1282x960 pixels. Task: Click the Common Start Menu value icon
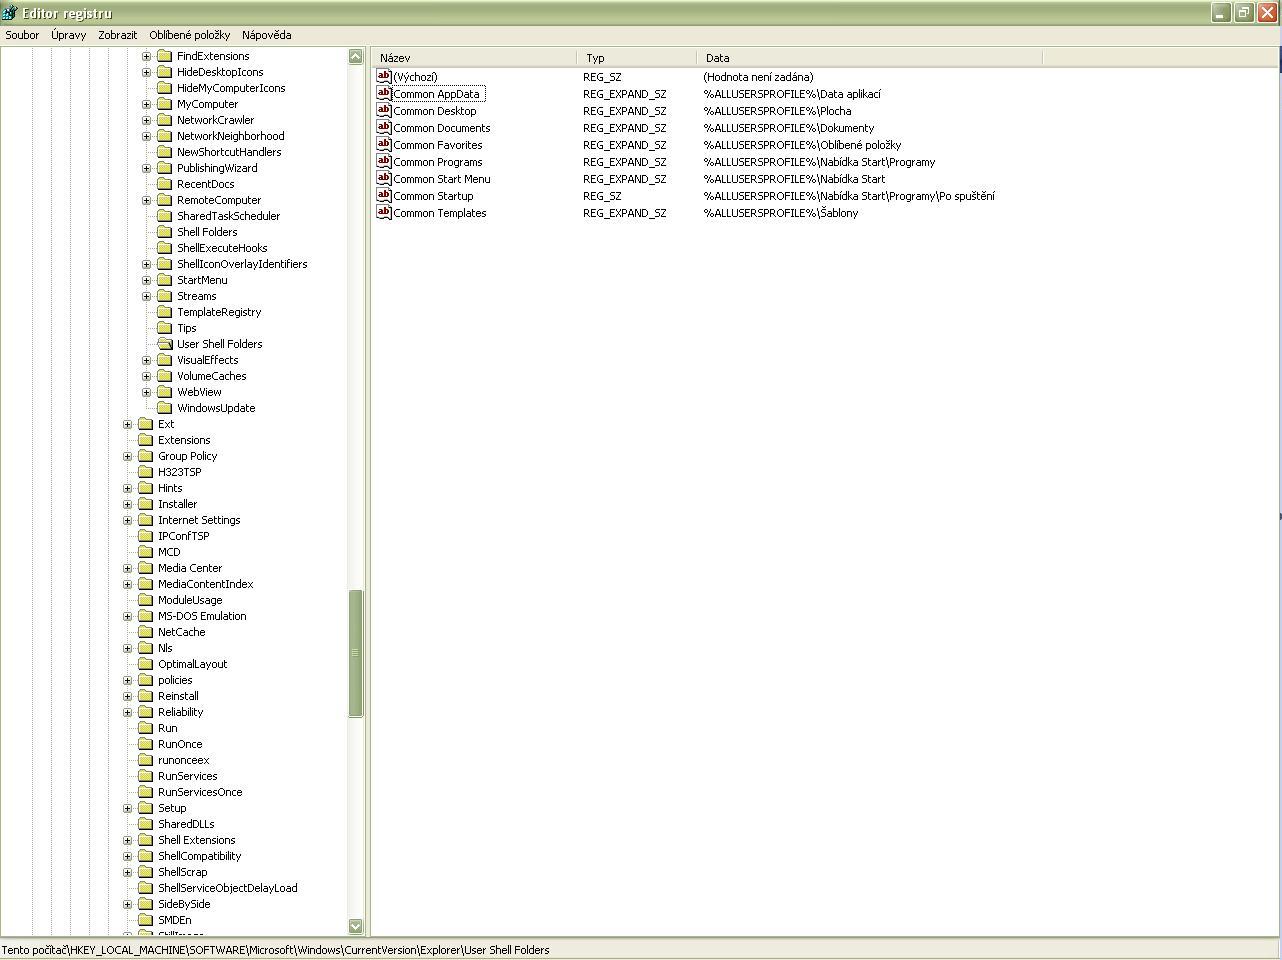click(384, 178)
